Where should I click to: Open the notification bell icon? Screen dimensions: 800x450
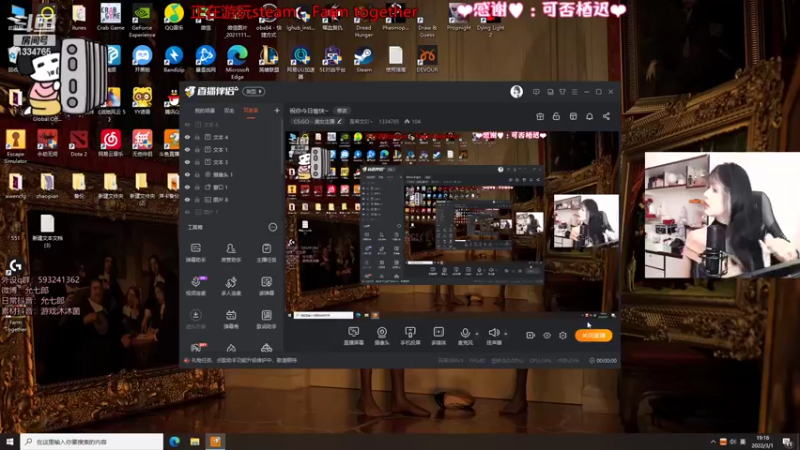point(589,116)
